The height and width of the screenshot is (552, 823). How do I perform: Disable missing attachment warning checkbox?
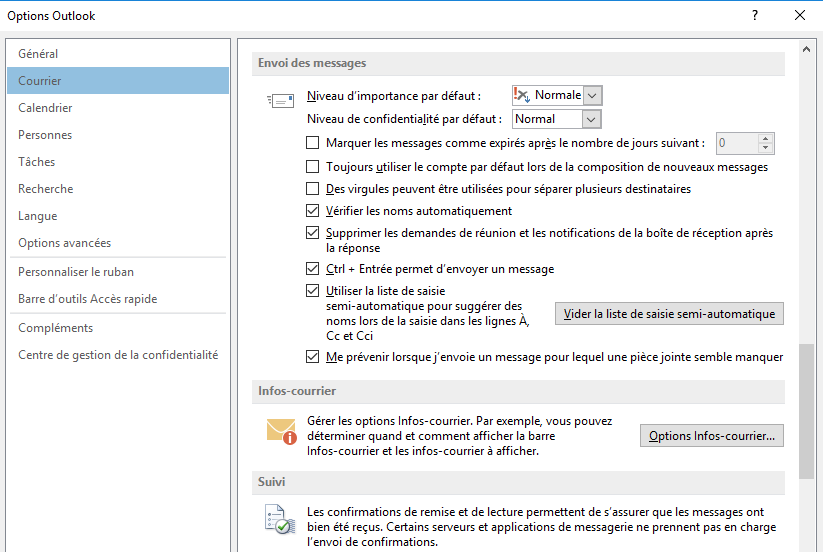312,357
